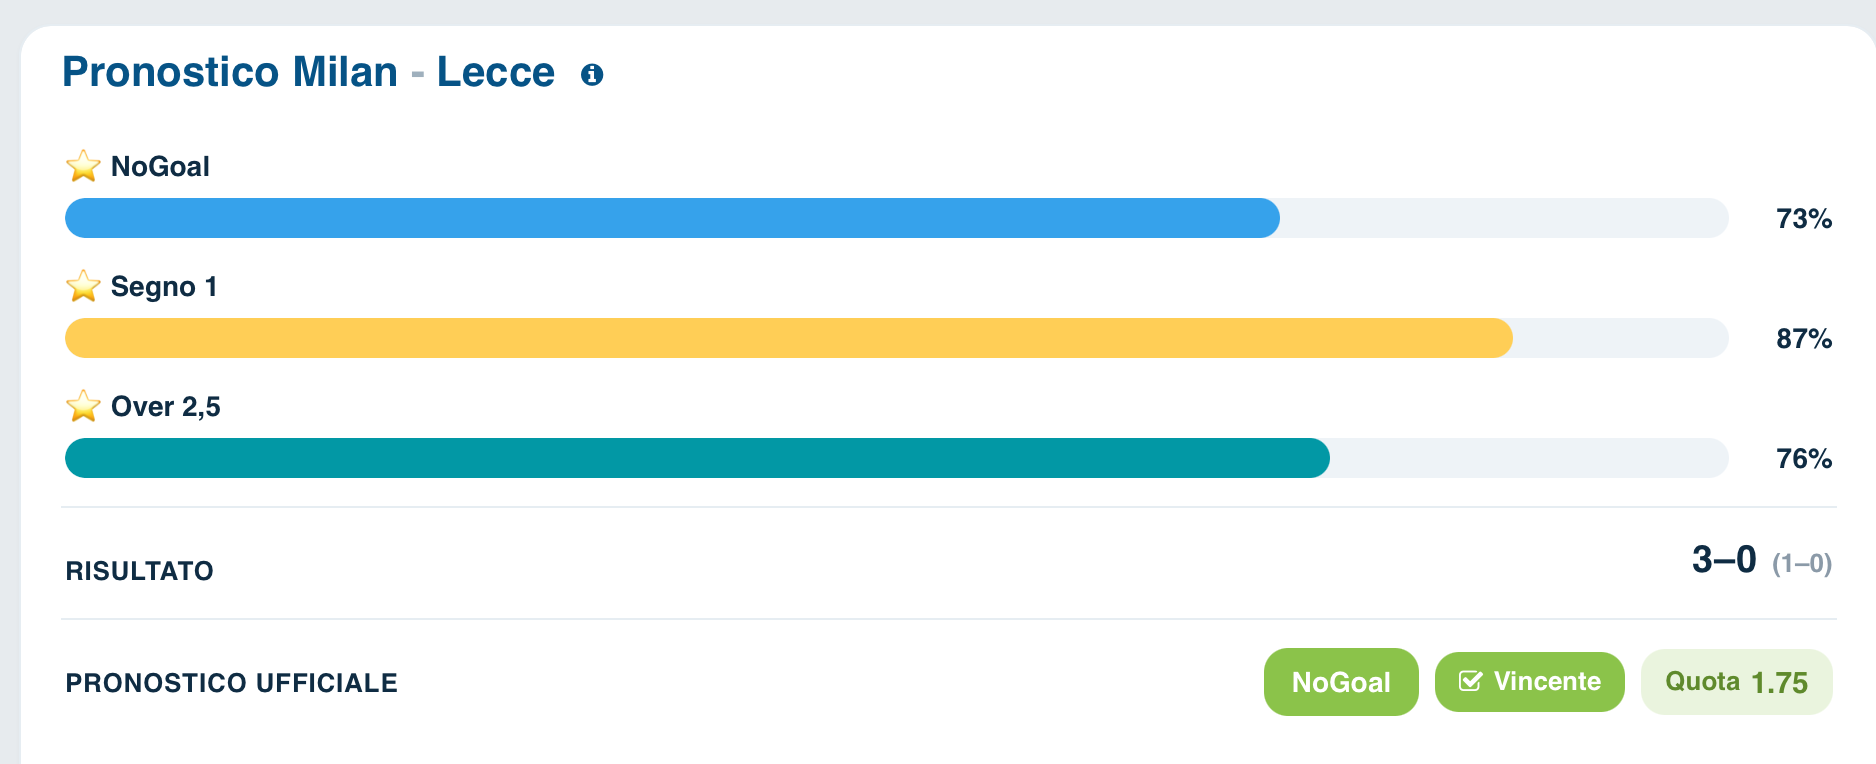Screen dimensions: 1876x764
Task: Click the info icon beside Lecce title
Action: [592, 75]
